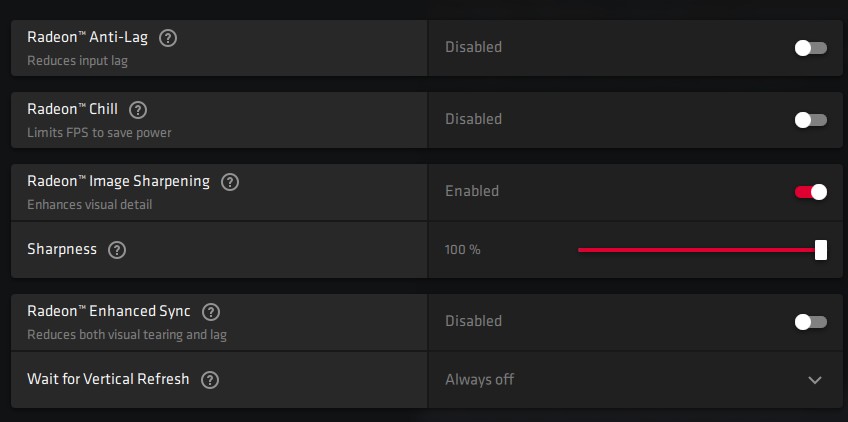
Task: Enable the Radeon Anti-Lag toggle
Action: (x=810, y=47)
